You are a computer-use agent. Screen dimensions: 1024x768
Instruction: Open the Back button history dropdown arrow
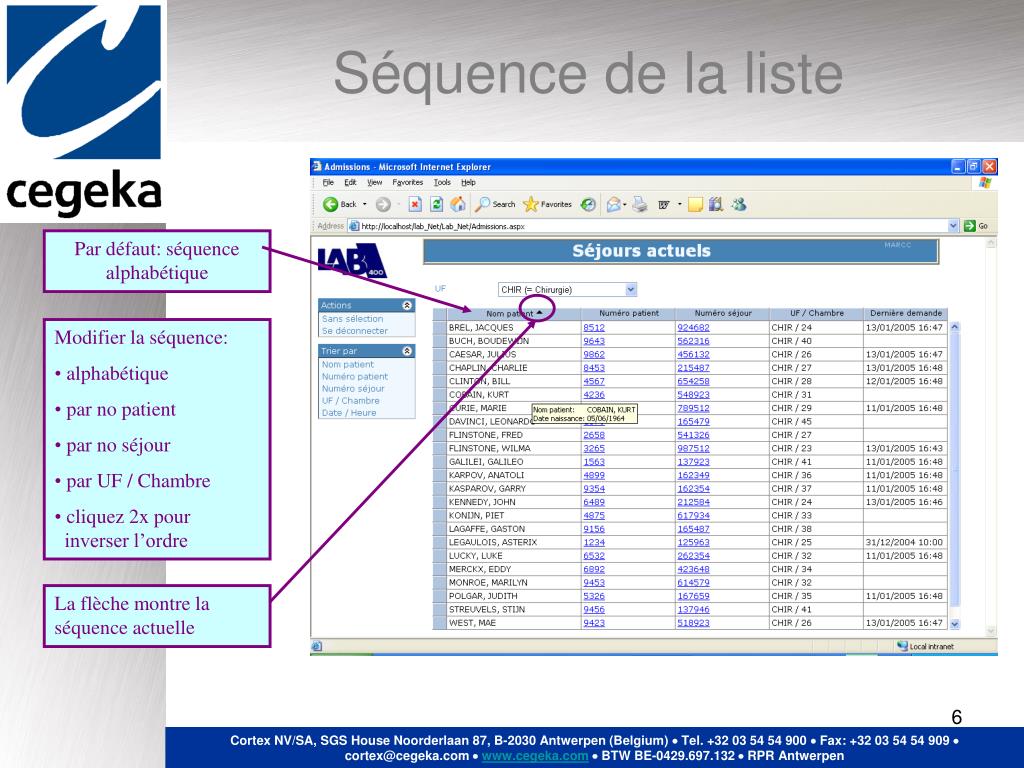click(364, 204)
